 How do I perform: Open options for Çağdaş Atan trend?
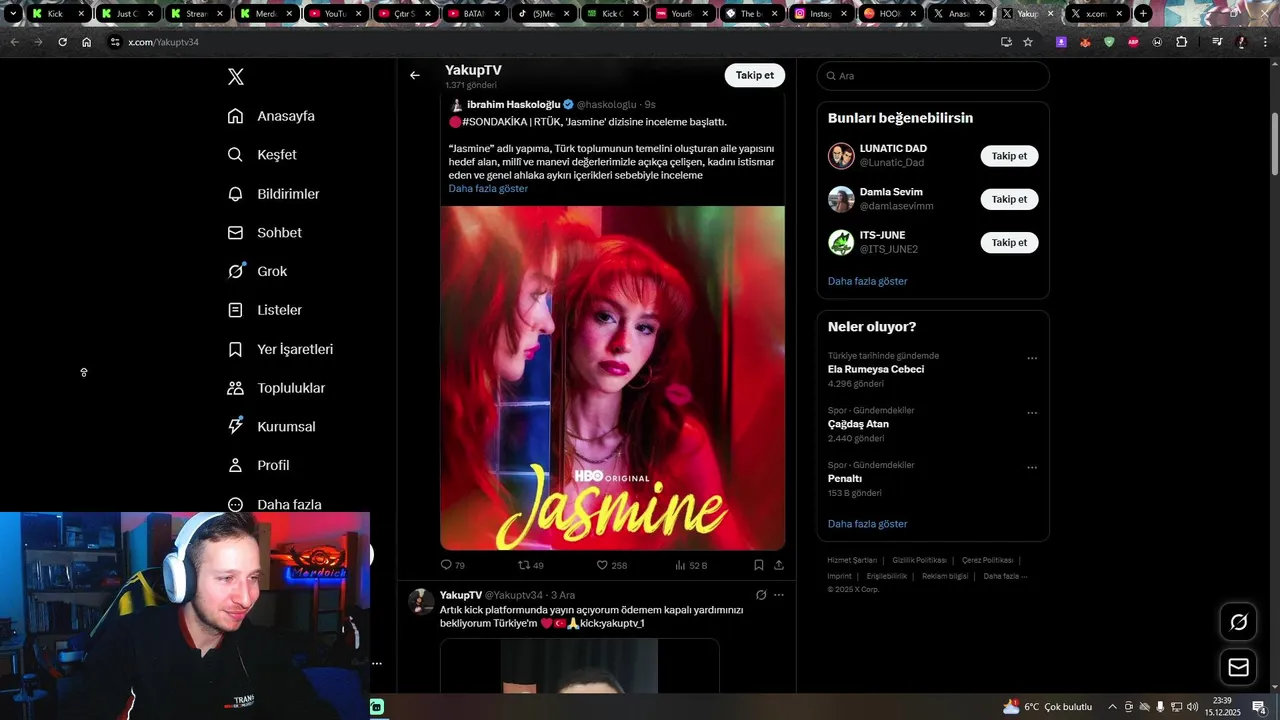1032,412
